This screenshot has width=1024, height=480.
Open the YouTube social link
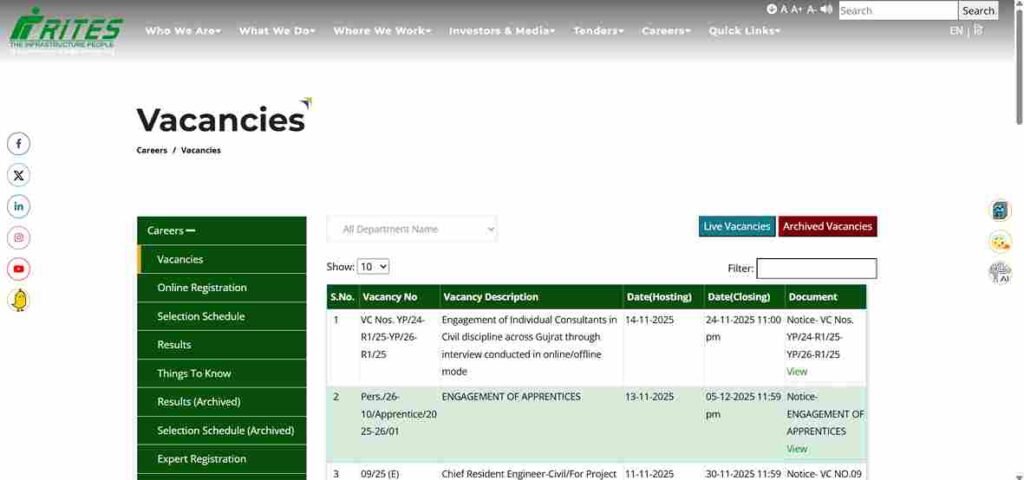pos(19,269)
